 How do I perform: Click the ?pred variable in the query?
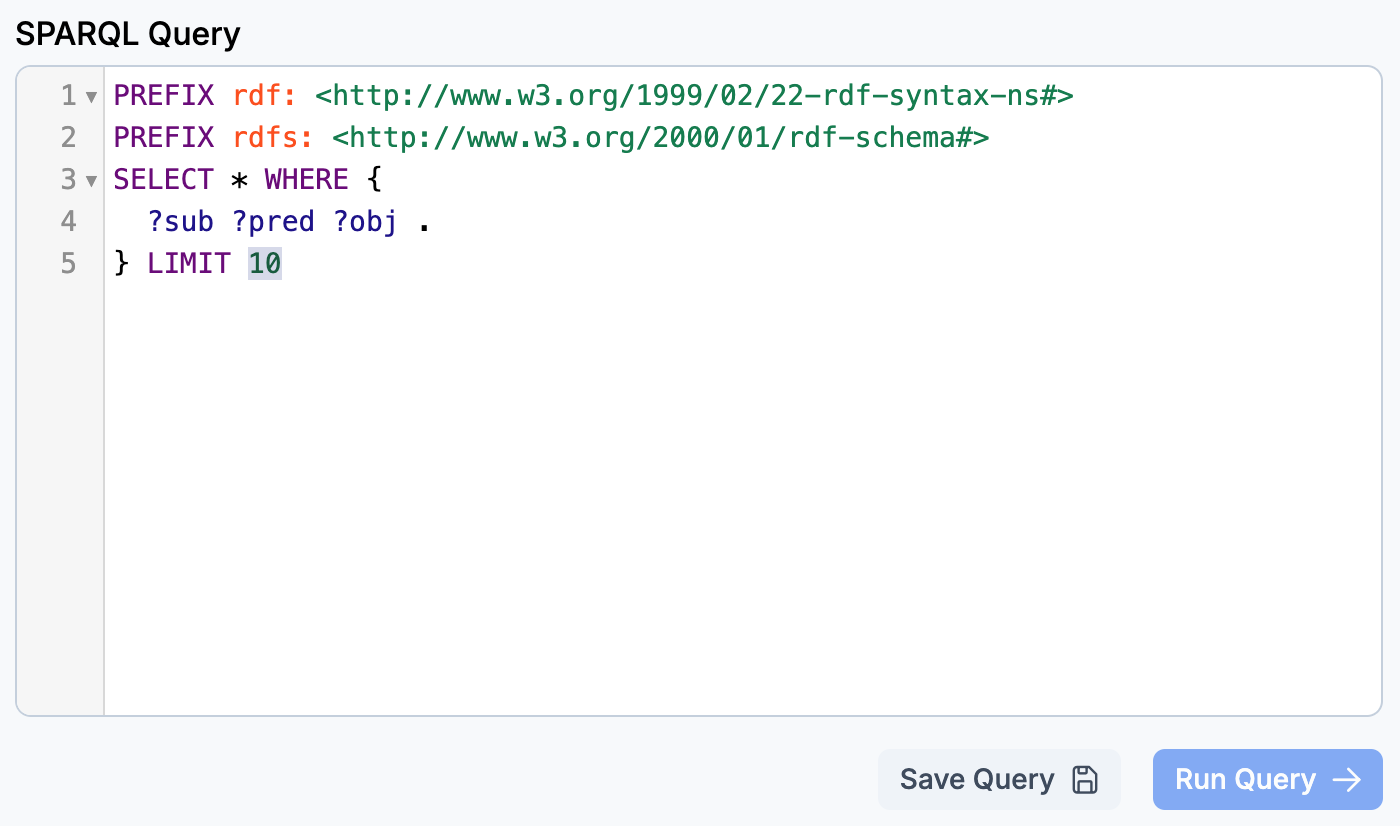[273, 222]
